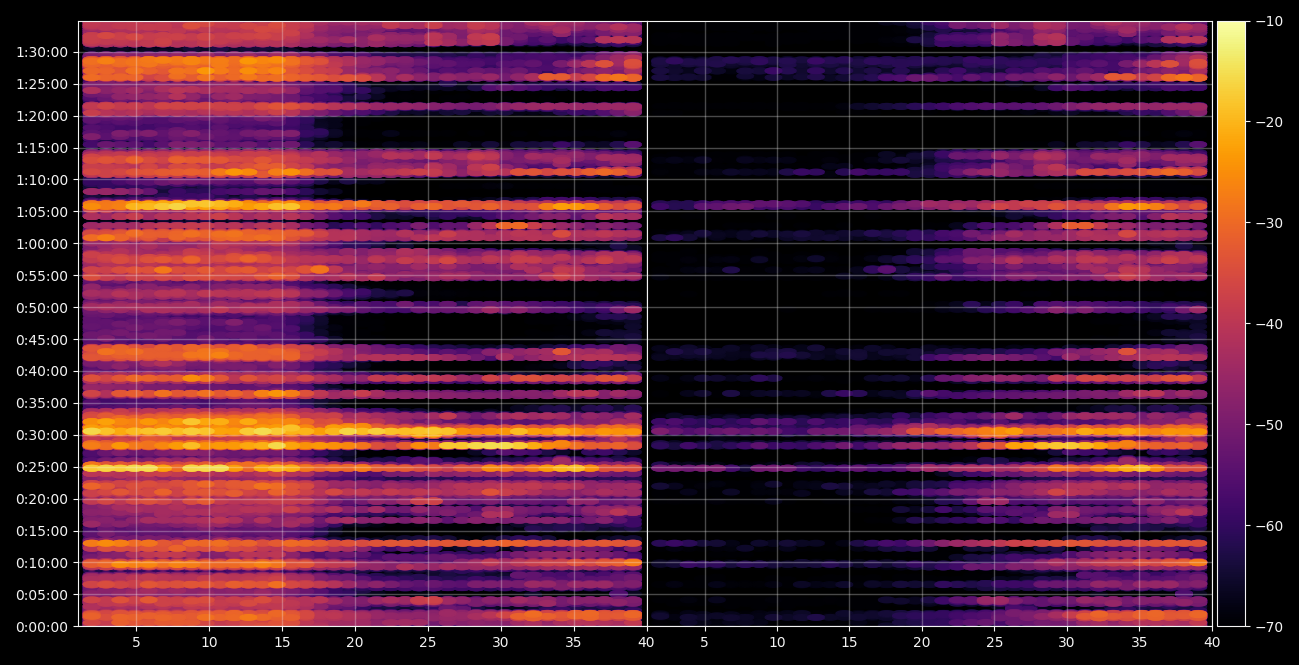Click the 0:10:00 time axis label
1299x665 pixels.
pos(42,563)
